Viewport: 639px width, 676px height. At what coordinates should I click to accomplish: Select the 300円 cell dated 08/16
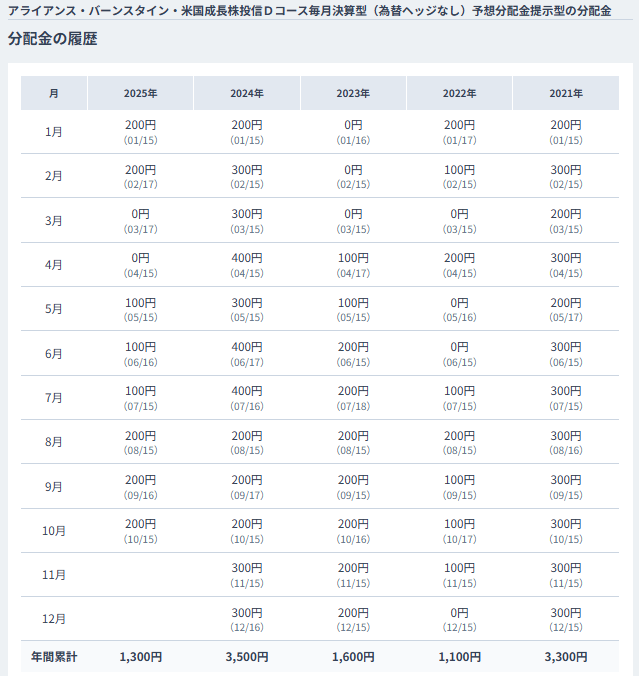pos(565,441)
